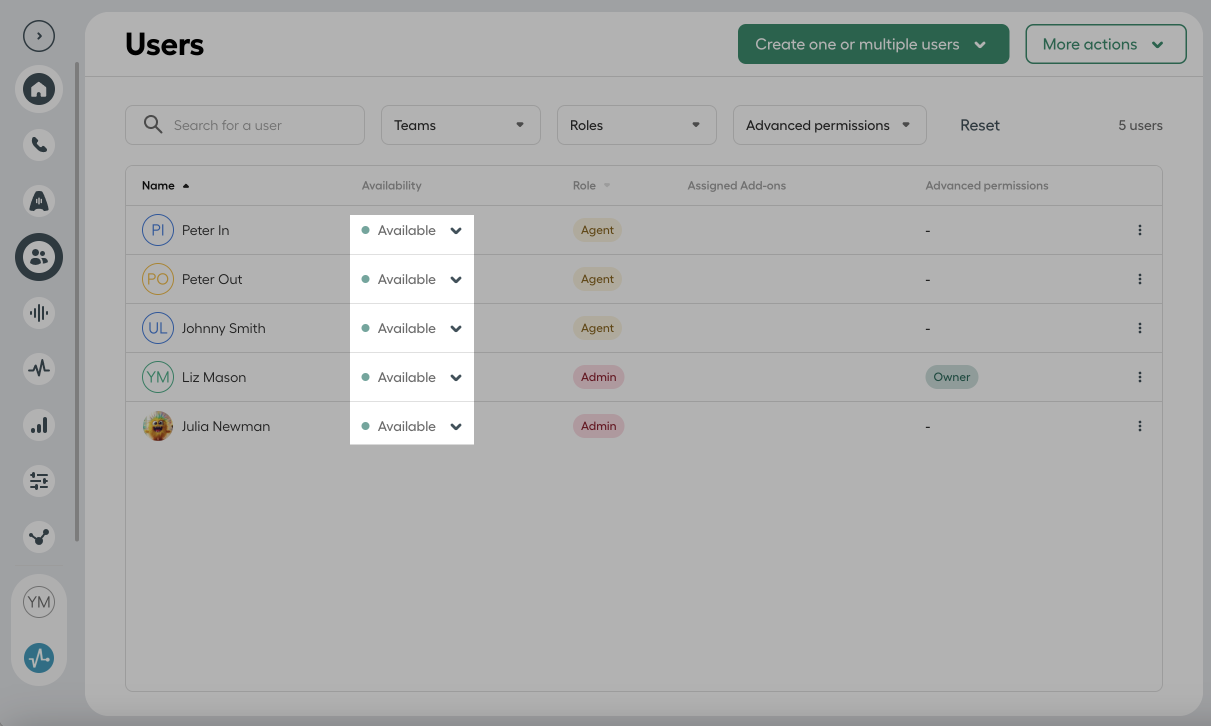The width and height of the screenshot is (1211, 726).
Task: Open three-dot menu for Liz Mason
Action: [1139, 377]
